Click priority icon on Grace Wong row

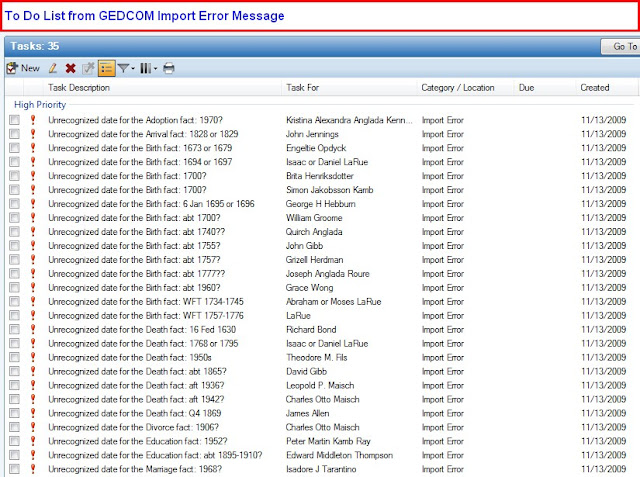tap(33, 288)
